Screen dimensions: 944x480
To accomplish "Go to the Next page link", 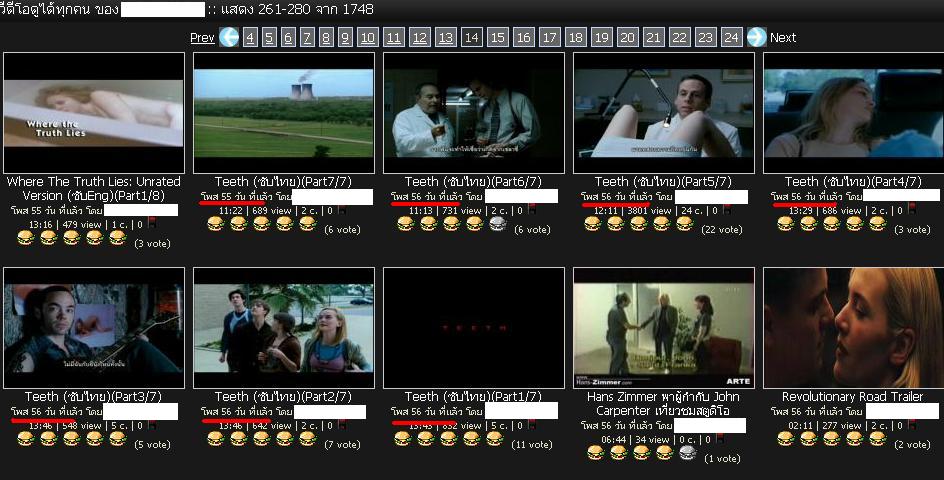I will pos(783,37).
